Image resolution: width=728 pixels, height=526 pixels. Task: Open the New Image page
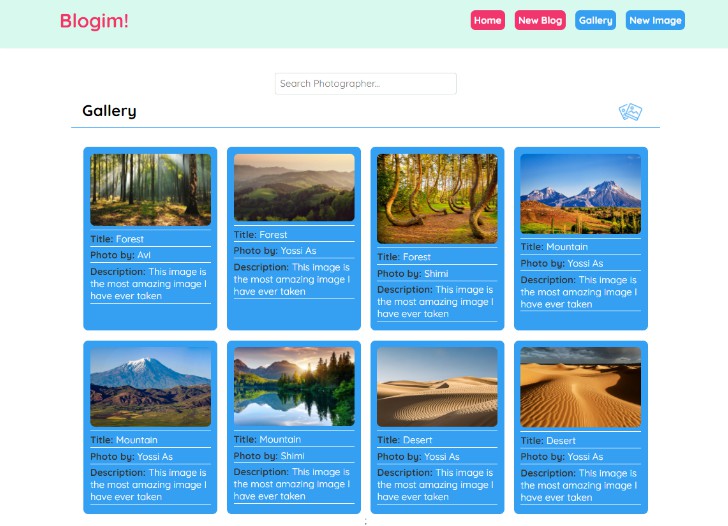coord(655,20)
